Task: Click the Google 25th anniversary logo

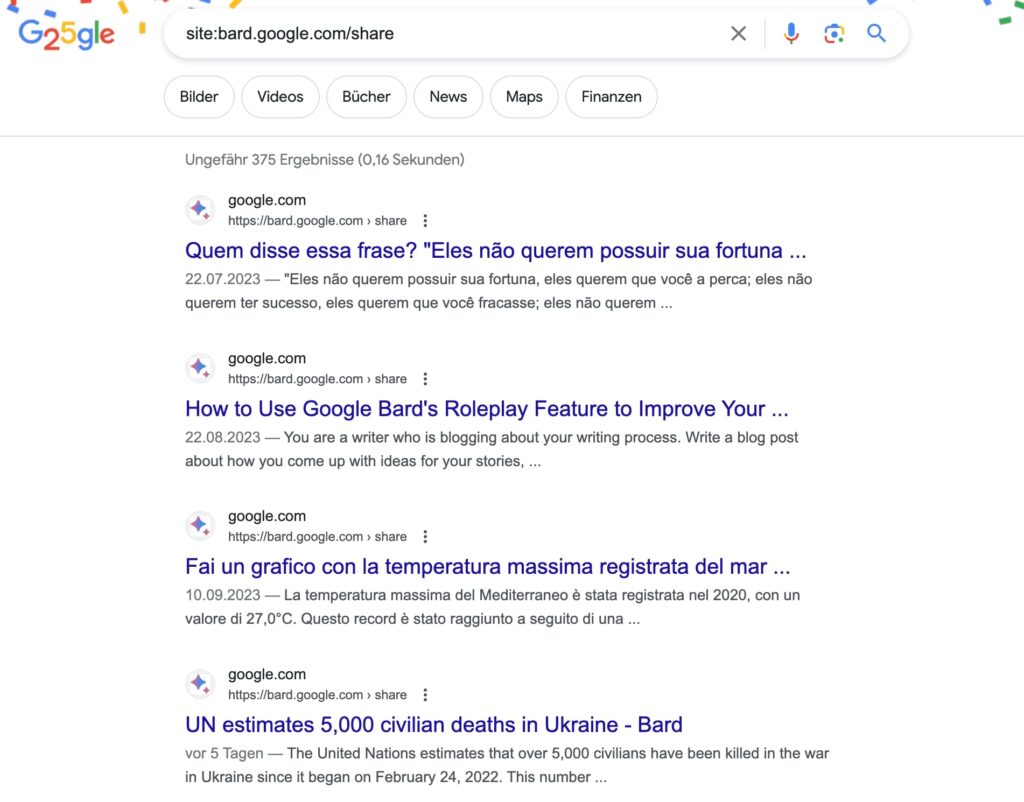Action: (x=66, y=35)
